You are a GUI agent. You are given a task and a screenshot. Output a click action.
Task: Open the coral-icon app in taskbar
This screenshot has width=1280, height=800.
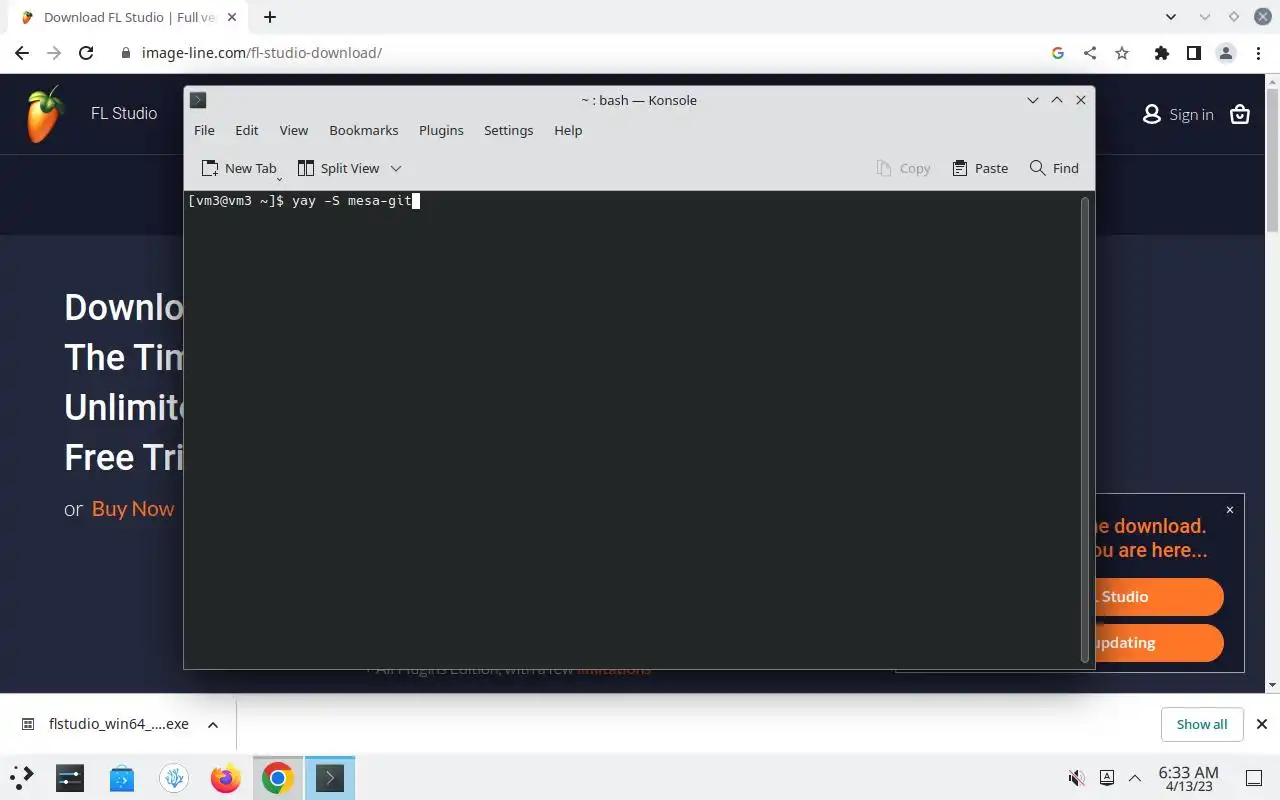pos(174,777)
